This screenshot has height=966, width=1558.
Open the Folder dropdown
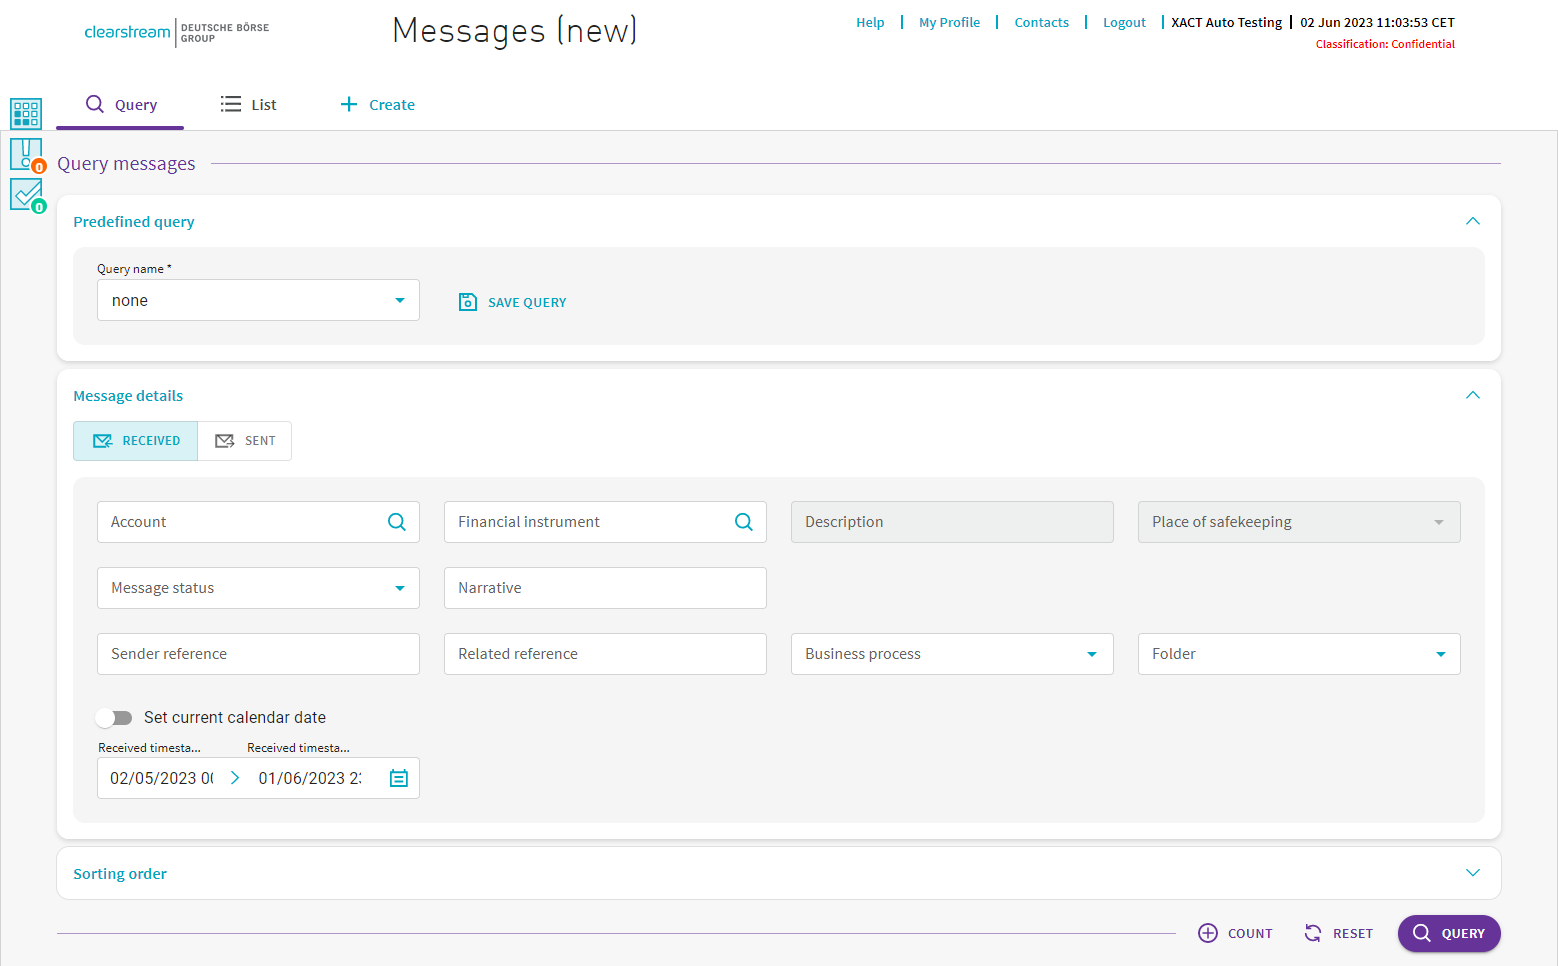tap(1440, 653)
